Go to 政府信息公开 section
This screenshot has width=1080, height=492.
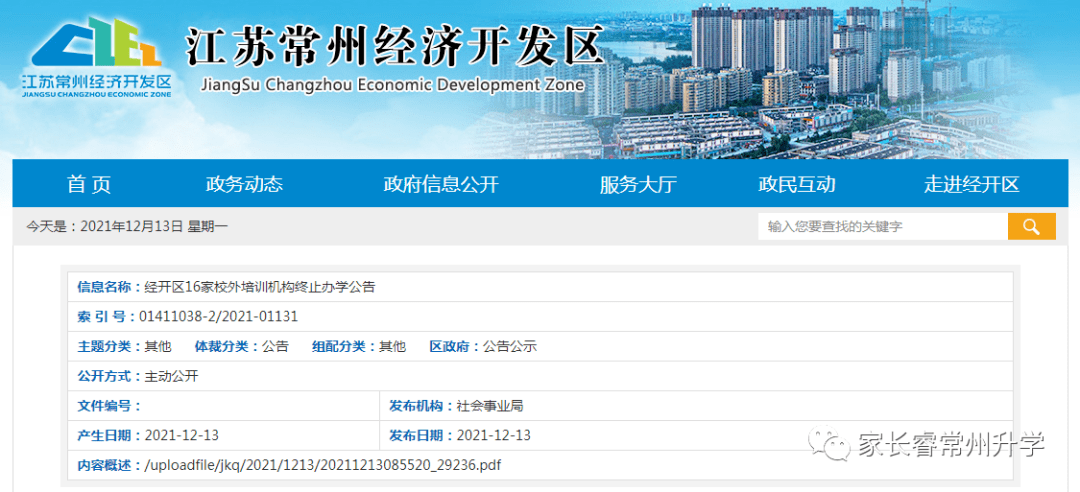[x=441, y=184]
